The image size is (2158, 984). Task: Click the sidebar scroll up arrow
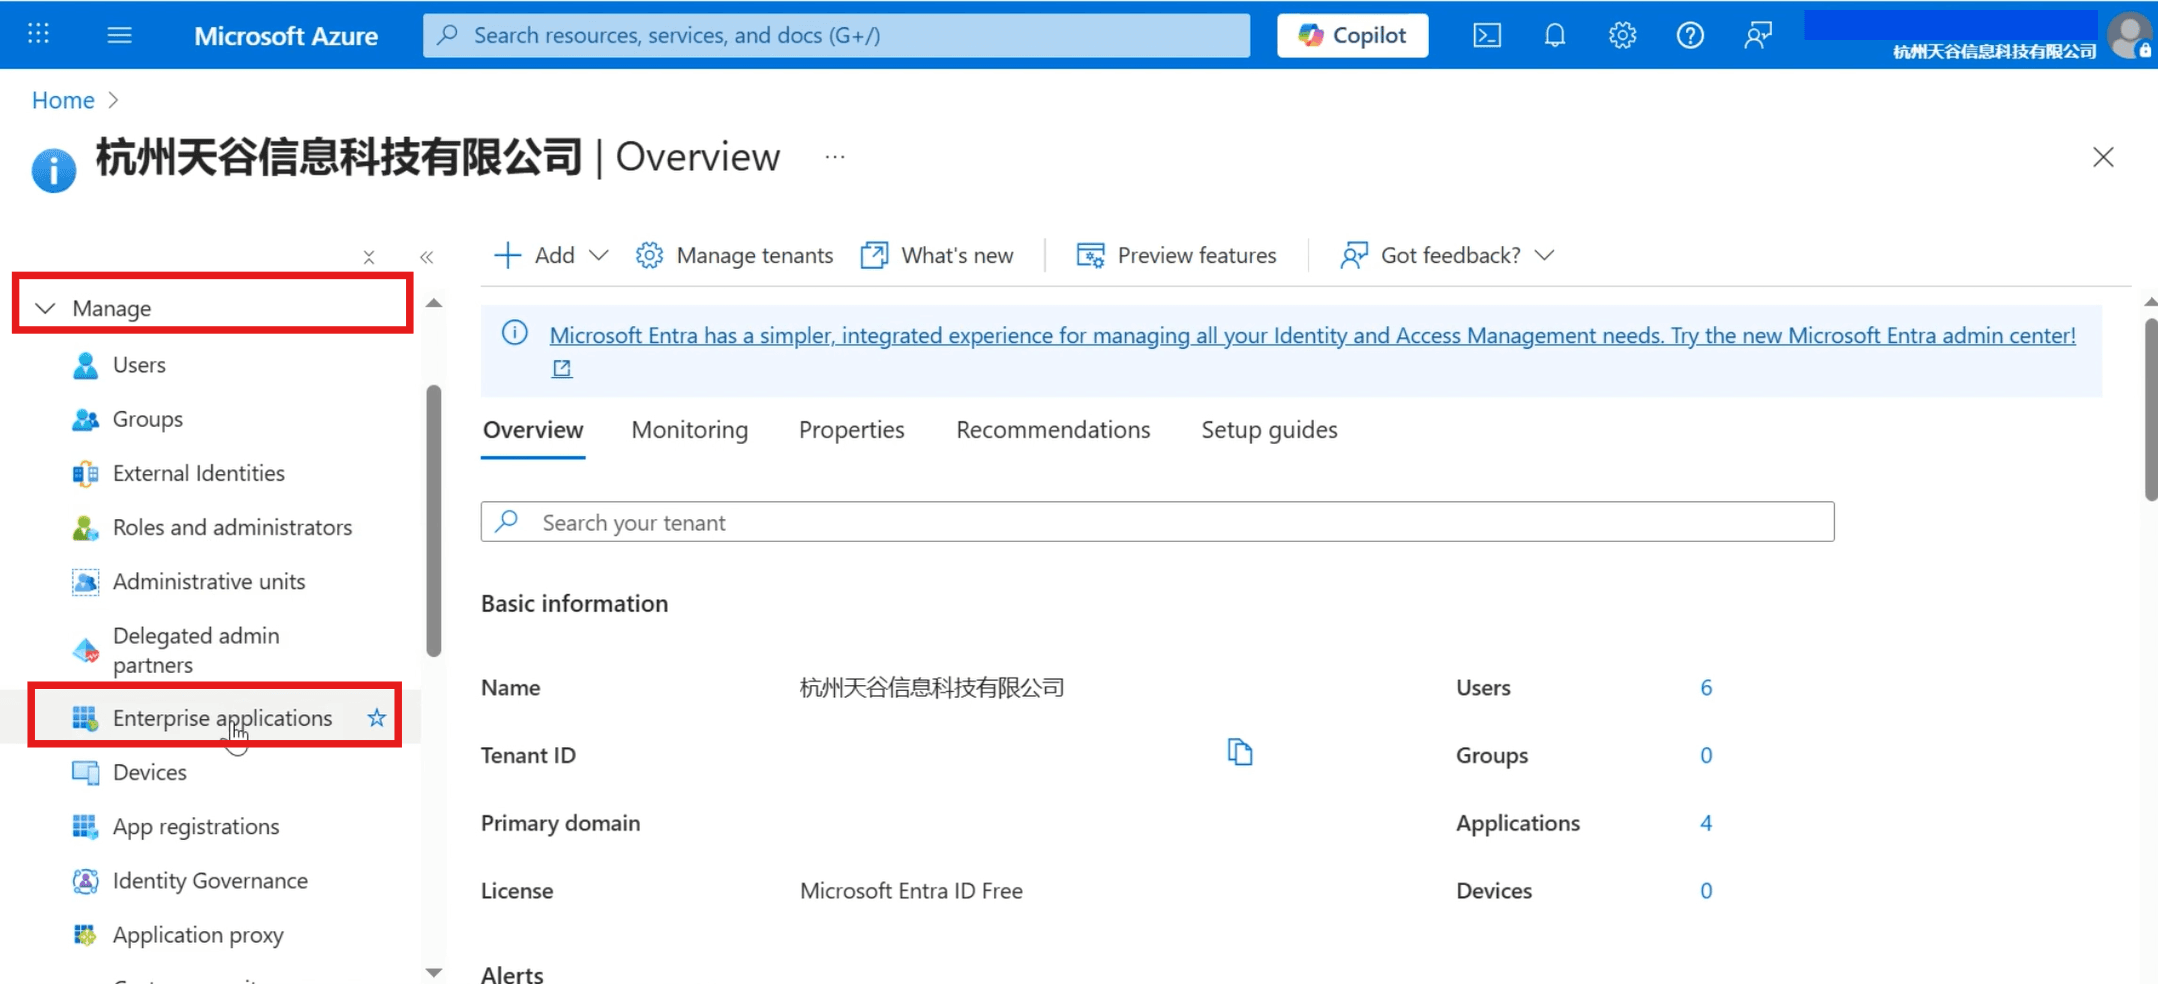434,303
